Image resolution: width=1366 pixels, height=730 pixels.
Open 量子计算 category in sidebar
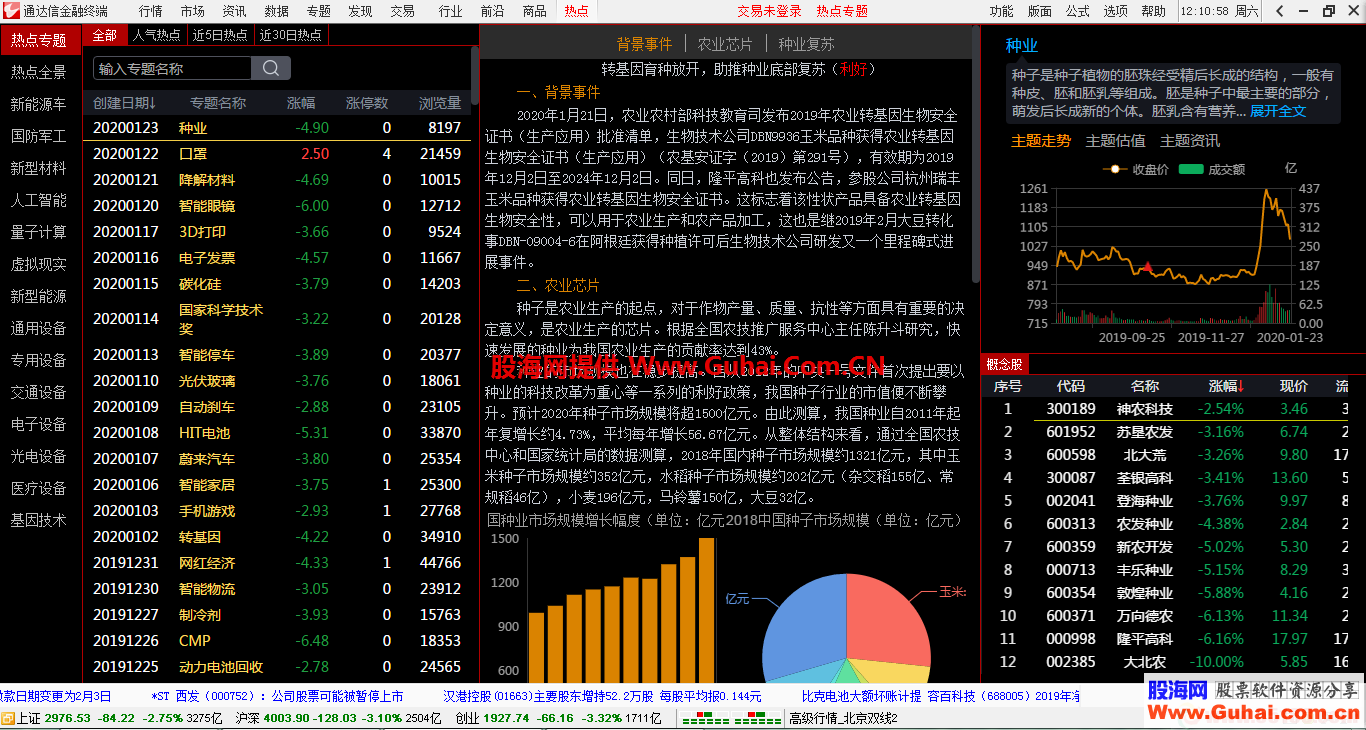tap(39, 232)
